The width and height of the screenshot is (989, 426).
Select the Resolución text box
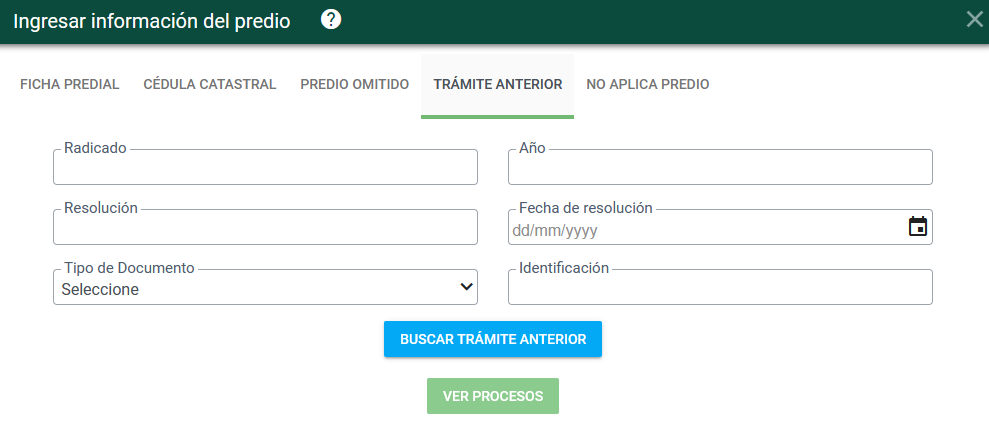tap(265, 229)
